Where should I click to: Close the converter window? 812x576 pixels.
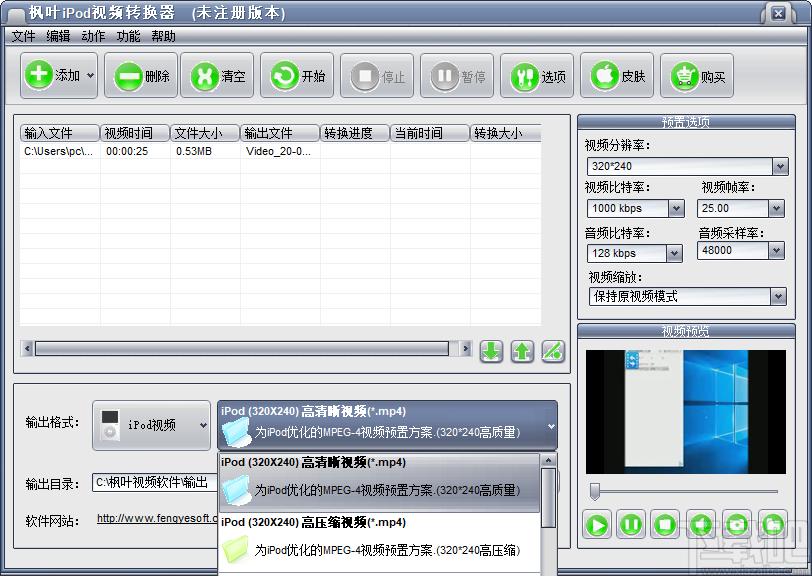coord(778,13)
